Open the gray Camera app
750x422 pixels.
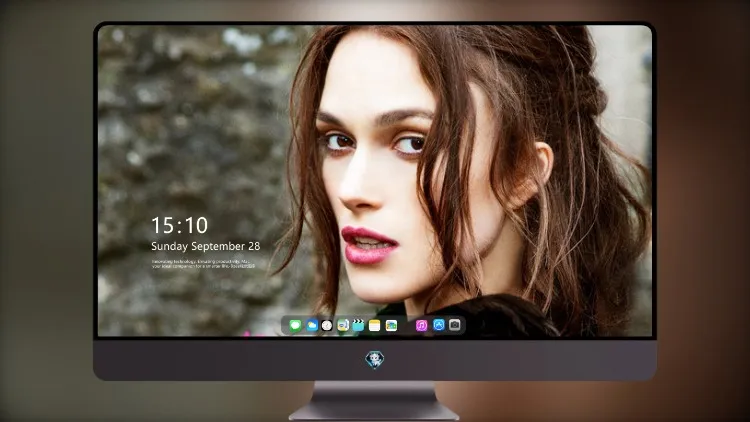pyautogui.click(x=455, y=325)
